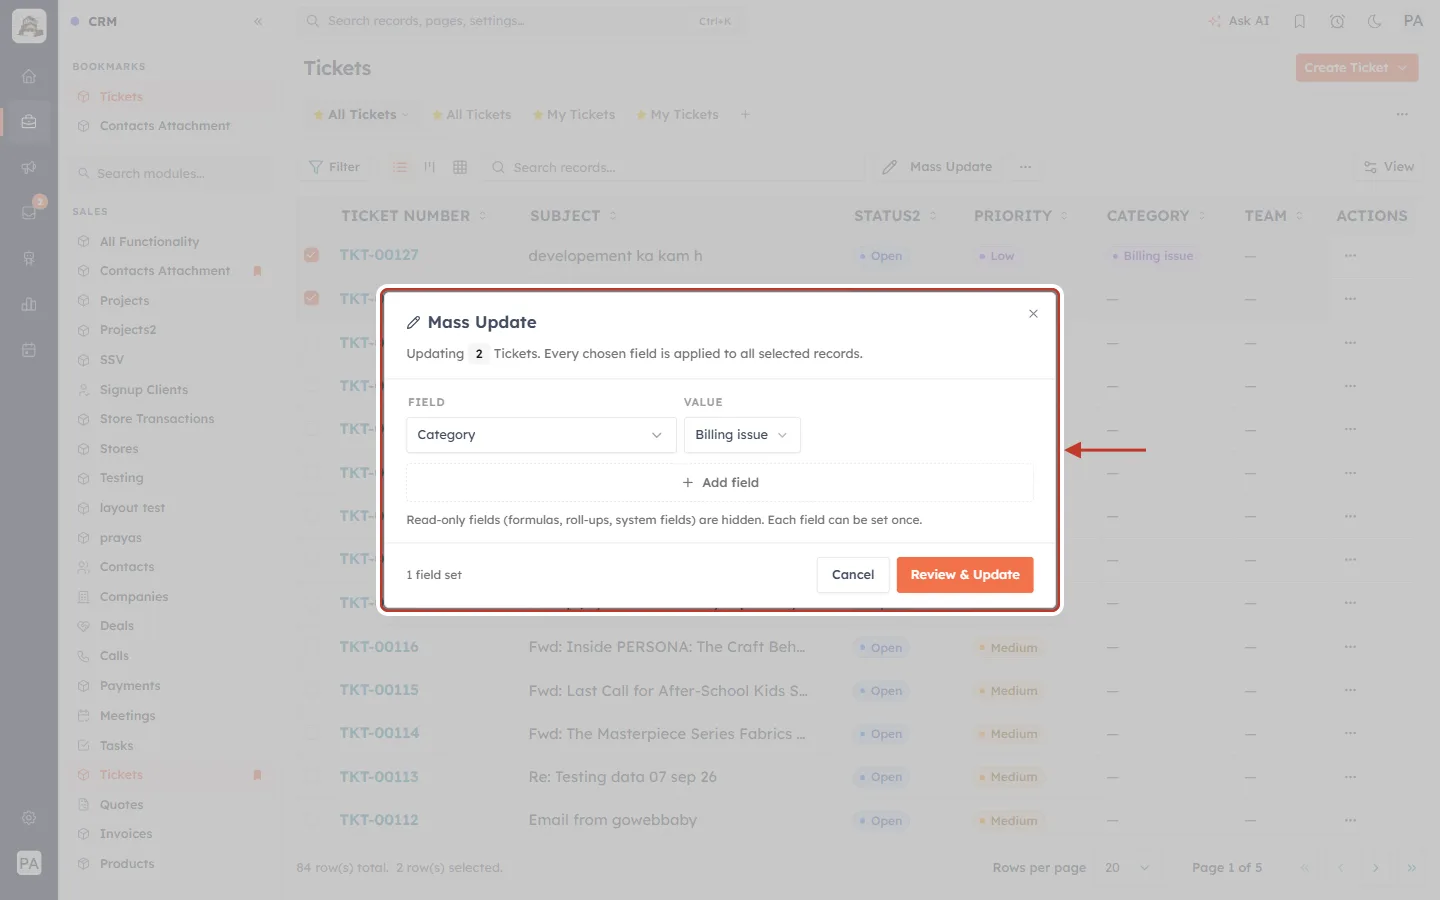The width and height of the screenshot is (1440, 900).
Task: Open the chart analytics rail icon
Action: click(x=29, y=304)
